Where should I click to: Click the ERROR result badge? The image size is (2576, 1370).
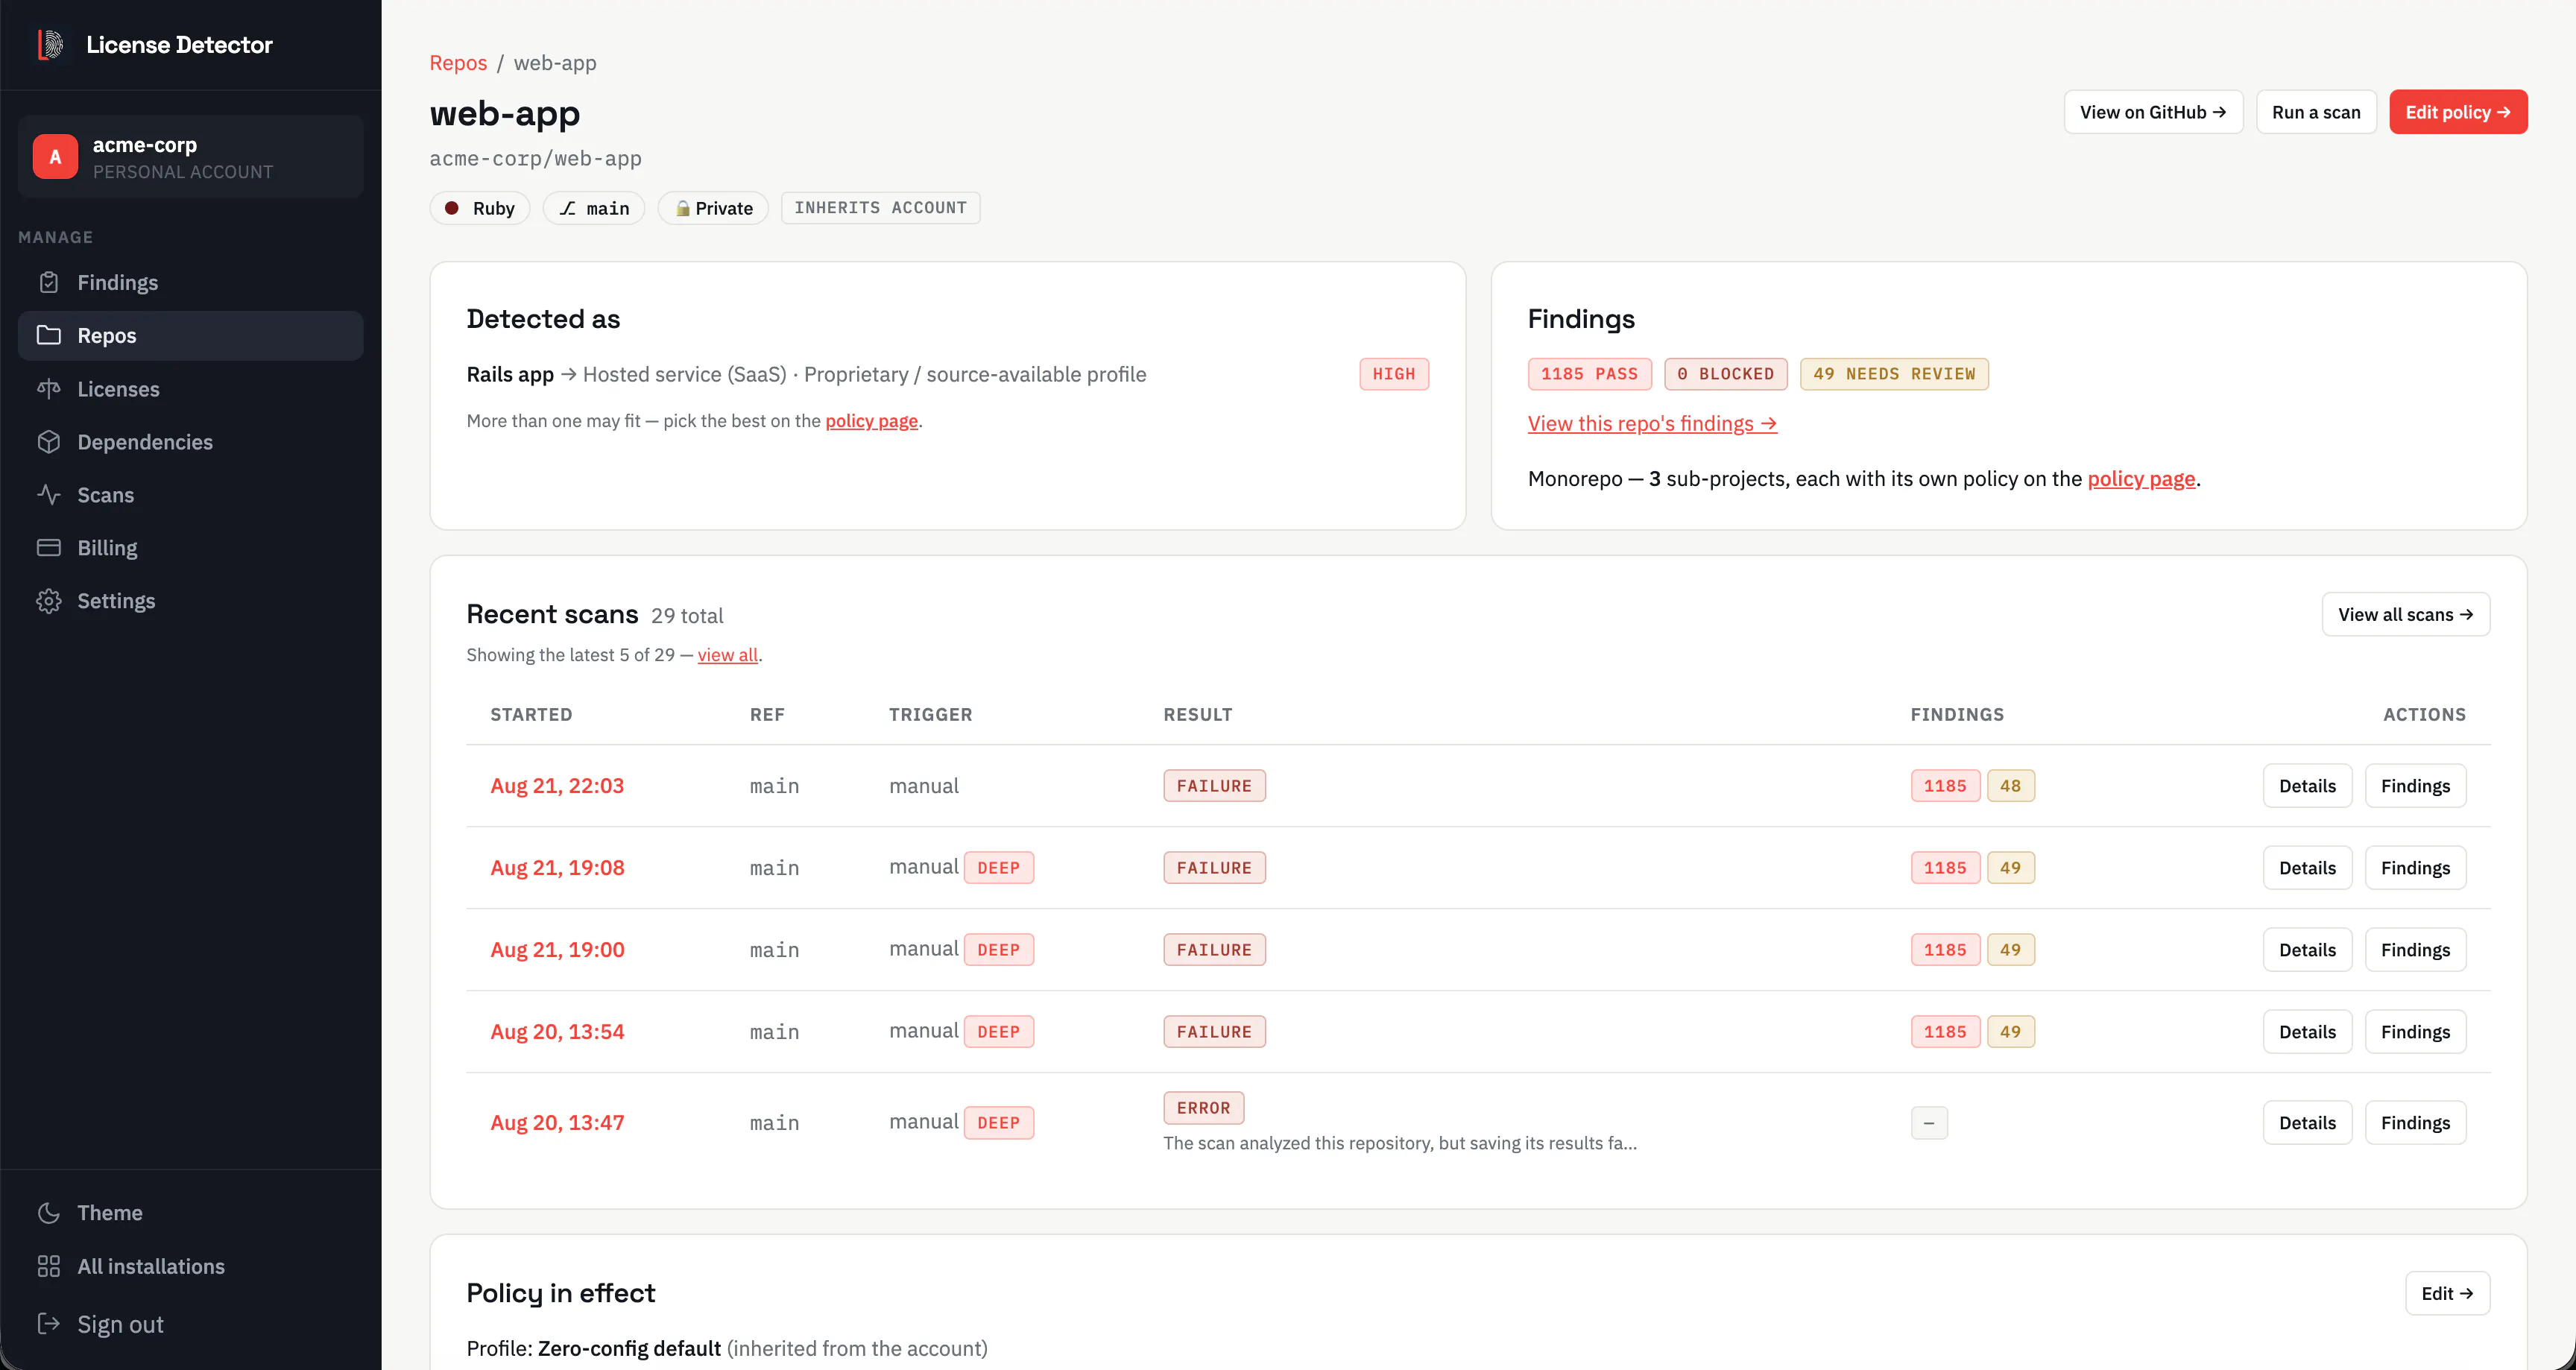pos(1203,1107)
